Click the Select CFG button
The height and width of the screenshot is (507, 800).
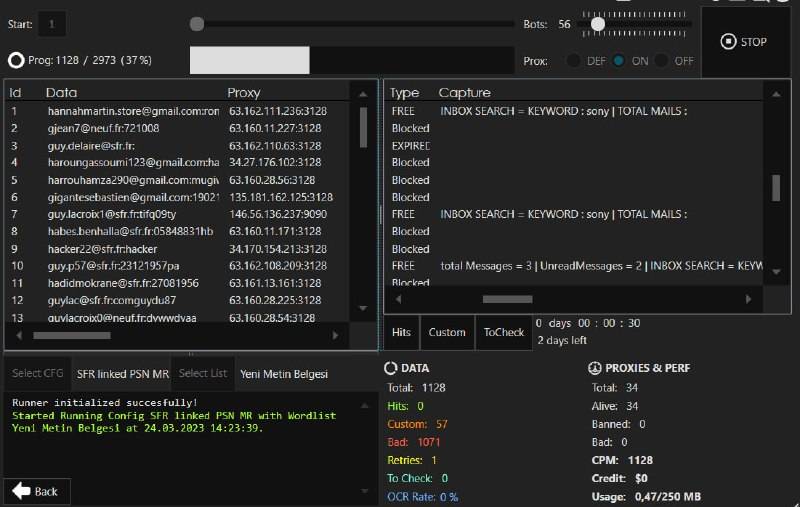point(38,373)
